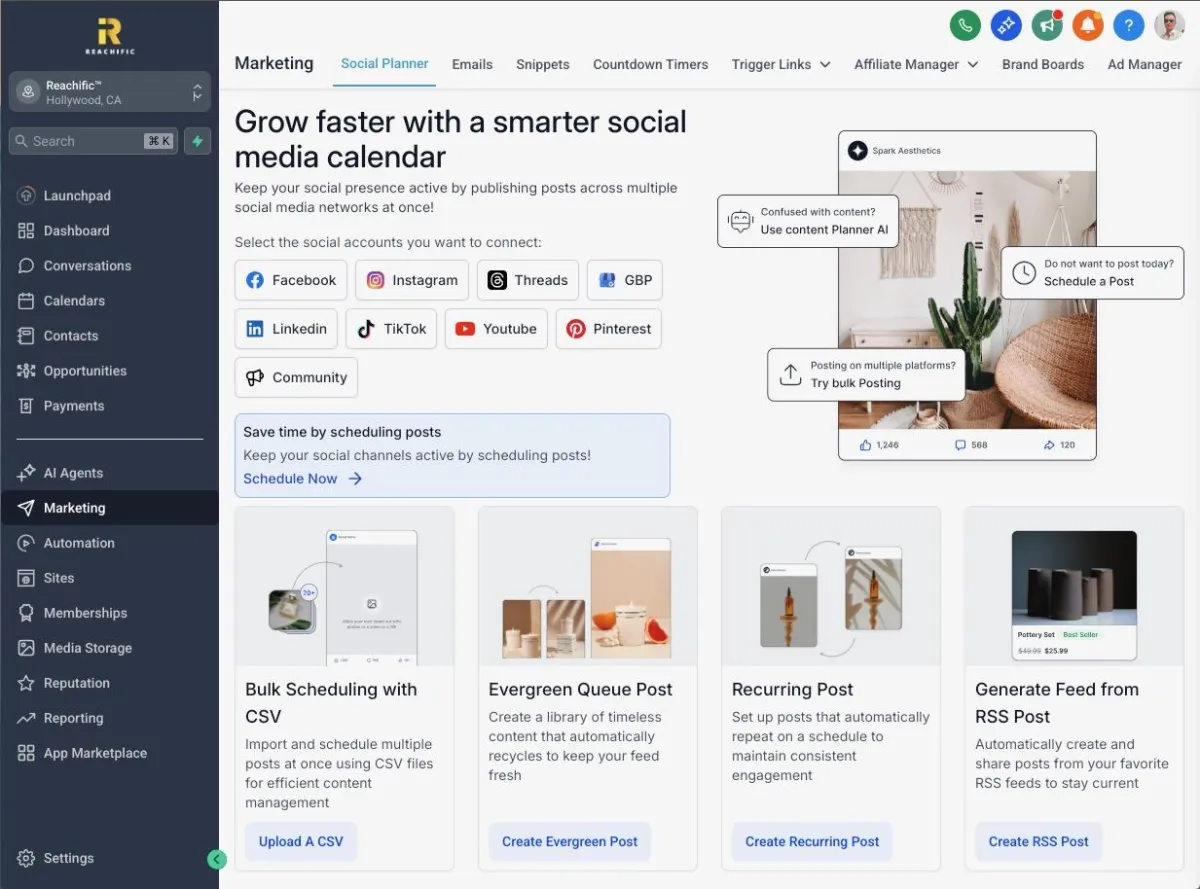
Task: Connect a Youtube account
Action: 496,329
